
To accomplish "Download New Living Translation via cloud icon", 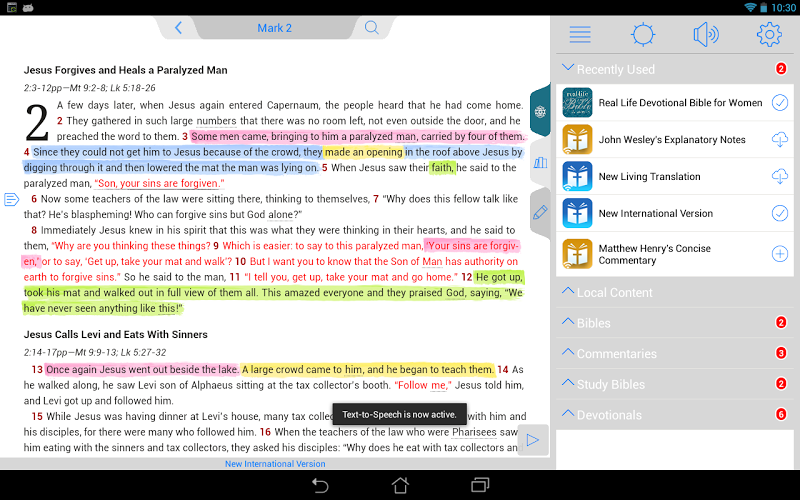I will click(780, 176).
